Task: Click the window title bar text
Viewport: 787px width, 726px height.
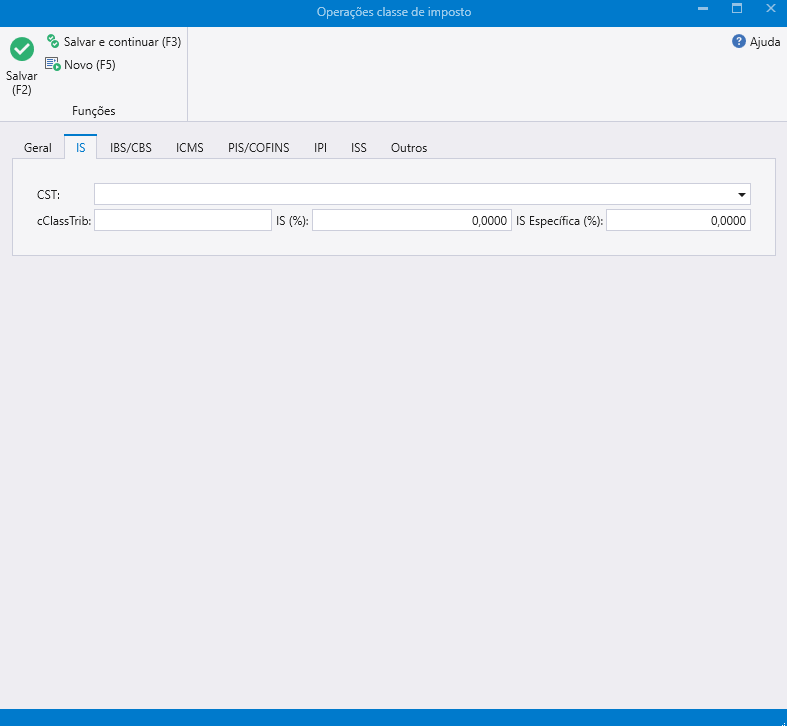Action: coord(393,12)
